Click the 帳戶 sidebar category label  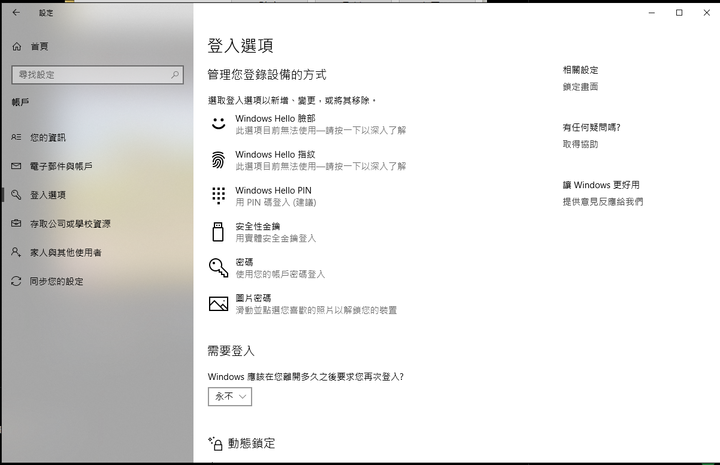click(x=20, y=102)
